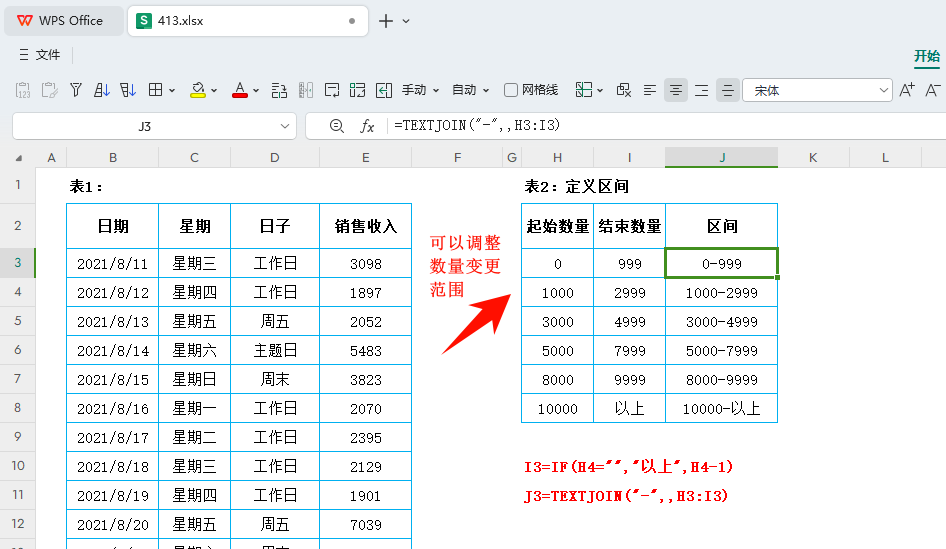Click cell 1000-2999

pyautogui.click(x=722, y=293)
